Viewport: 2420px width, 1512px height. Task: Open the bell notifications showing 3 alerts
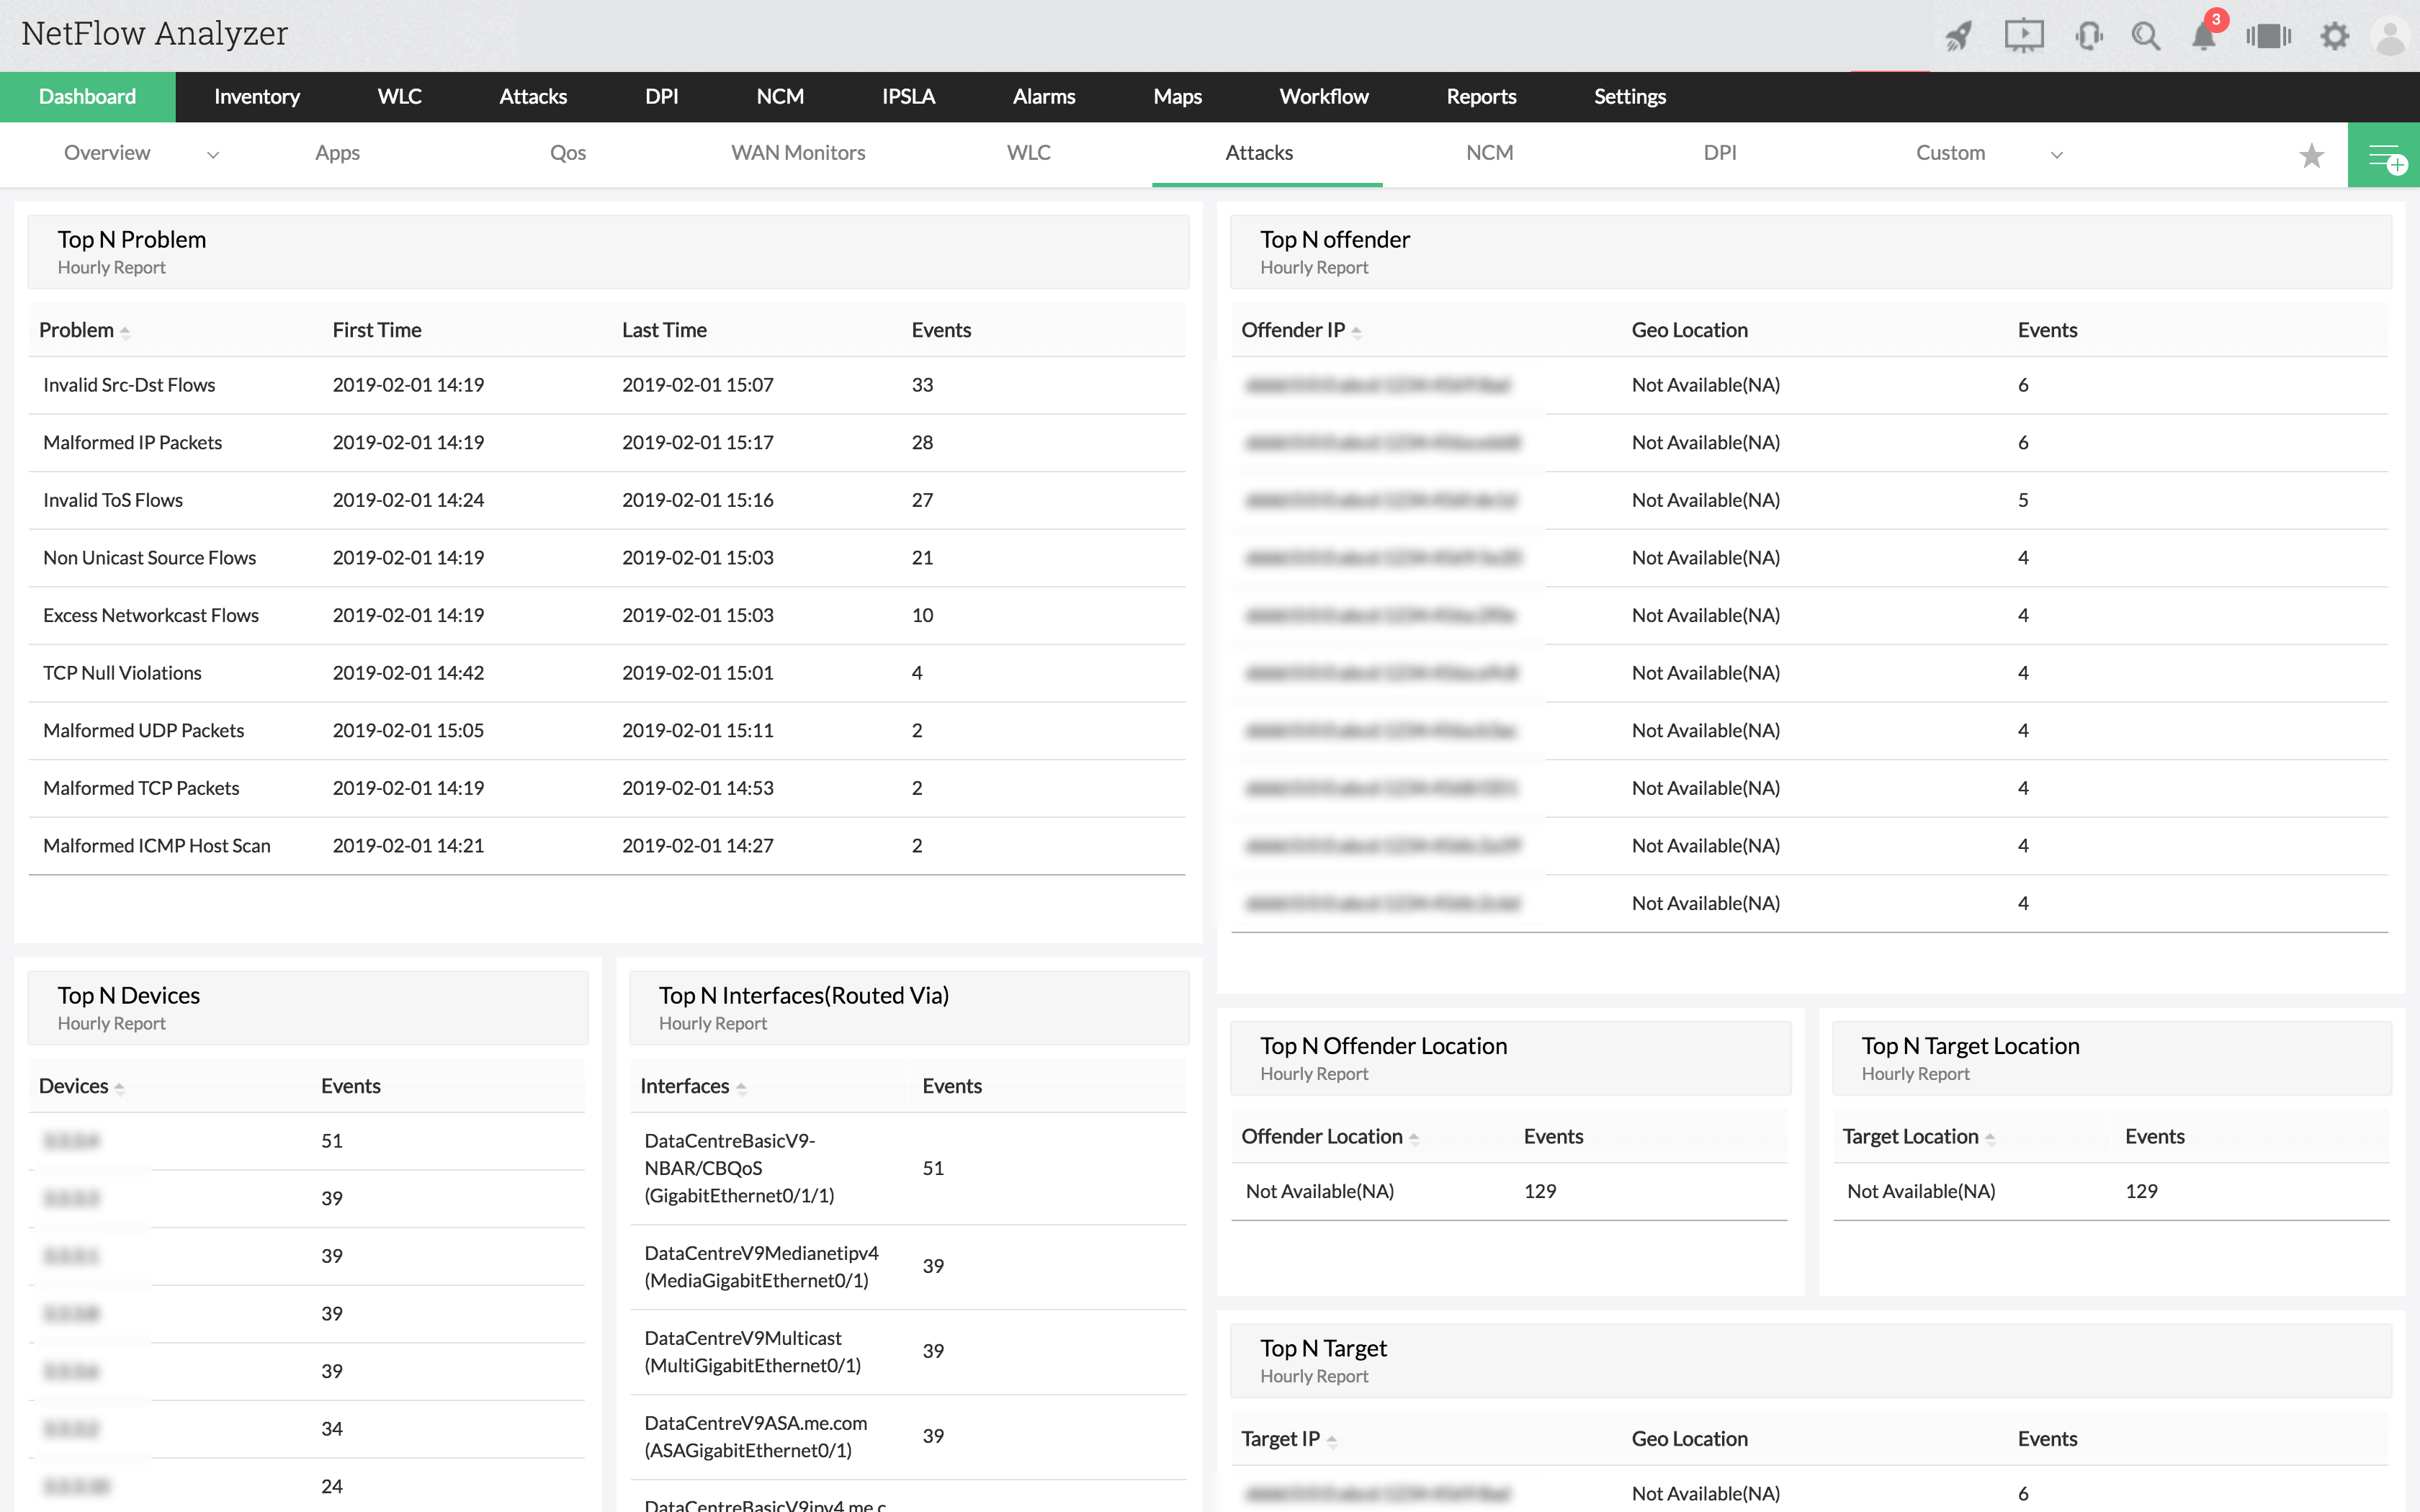(x=2204, y=37)
